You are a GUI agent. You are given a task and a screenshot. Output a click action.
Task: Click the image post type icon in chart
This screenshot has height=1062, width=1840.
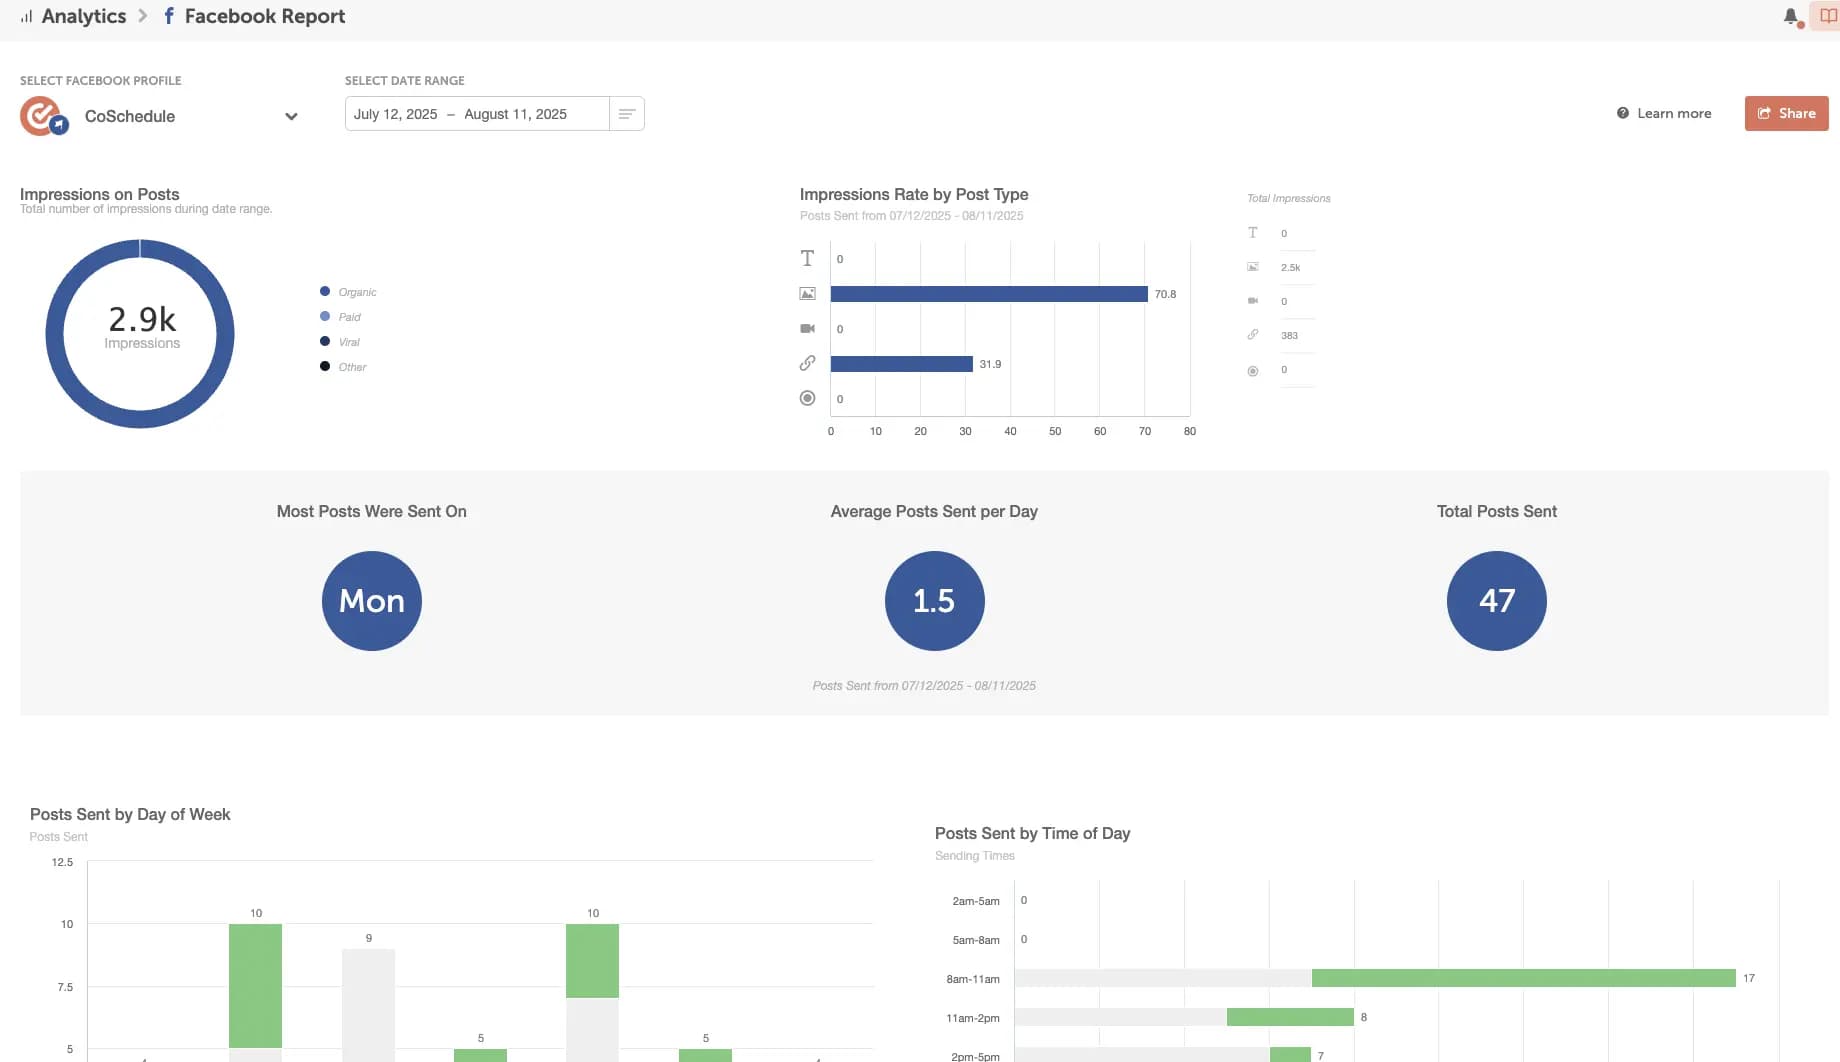pyautogui.click(x=807, y=294)
